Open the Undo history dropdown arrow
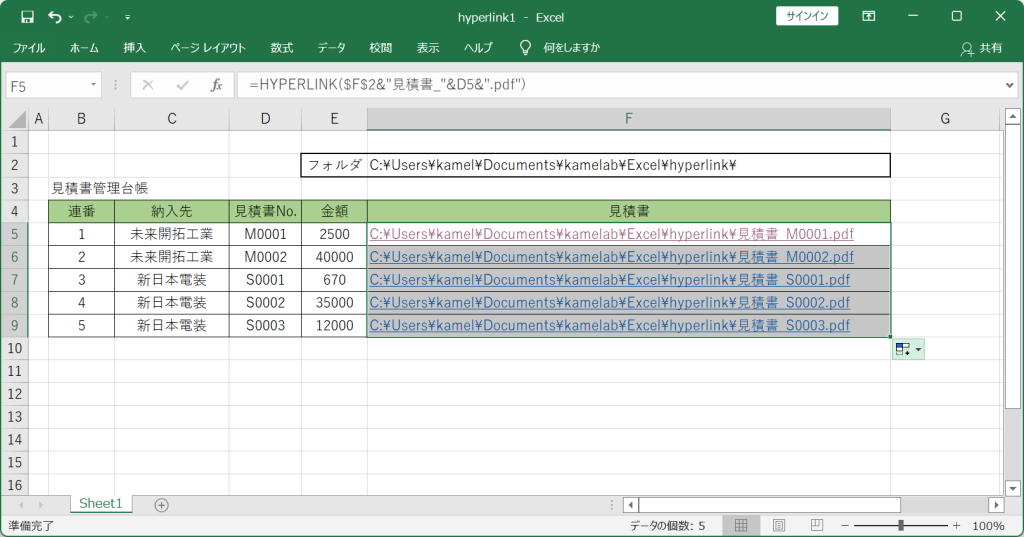The width and height of the screenshot is (1024, 537). pyautogui.click(x=71, y=18)
